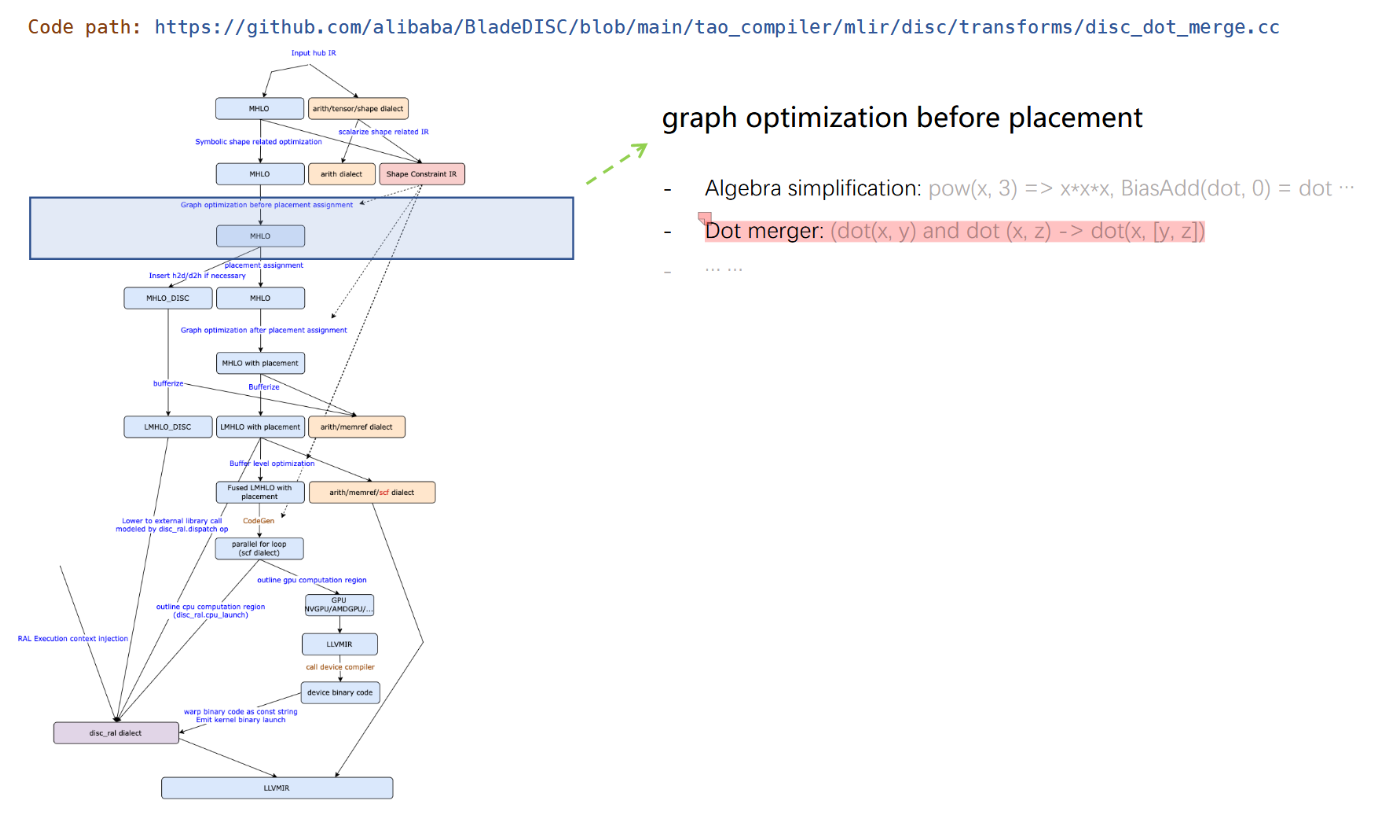Select the disc_ral dialect node

115,733
